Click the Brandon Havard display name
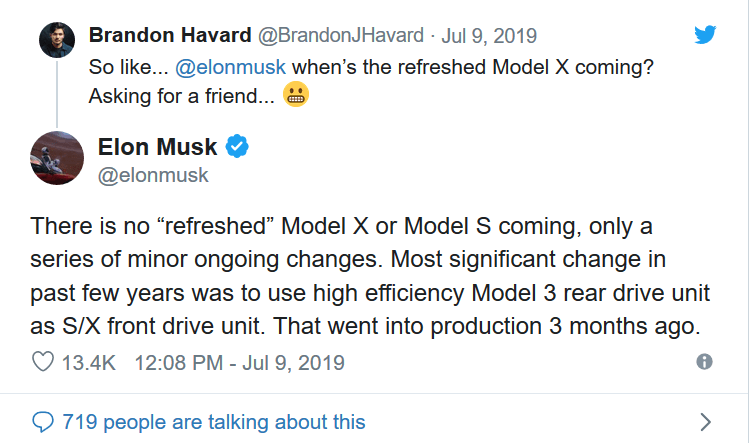The image size is (749, 443). pos(170,35)
